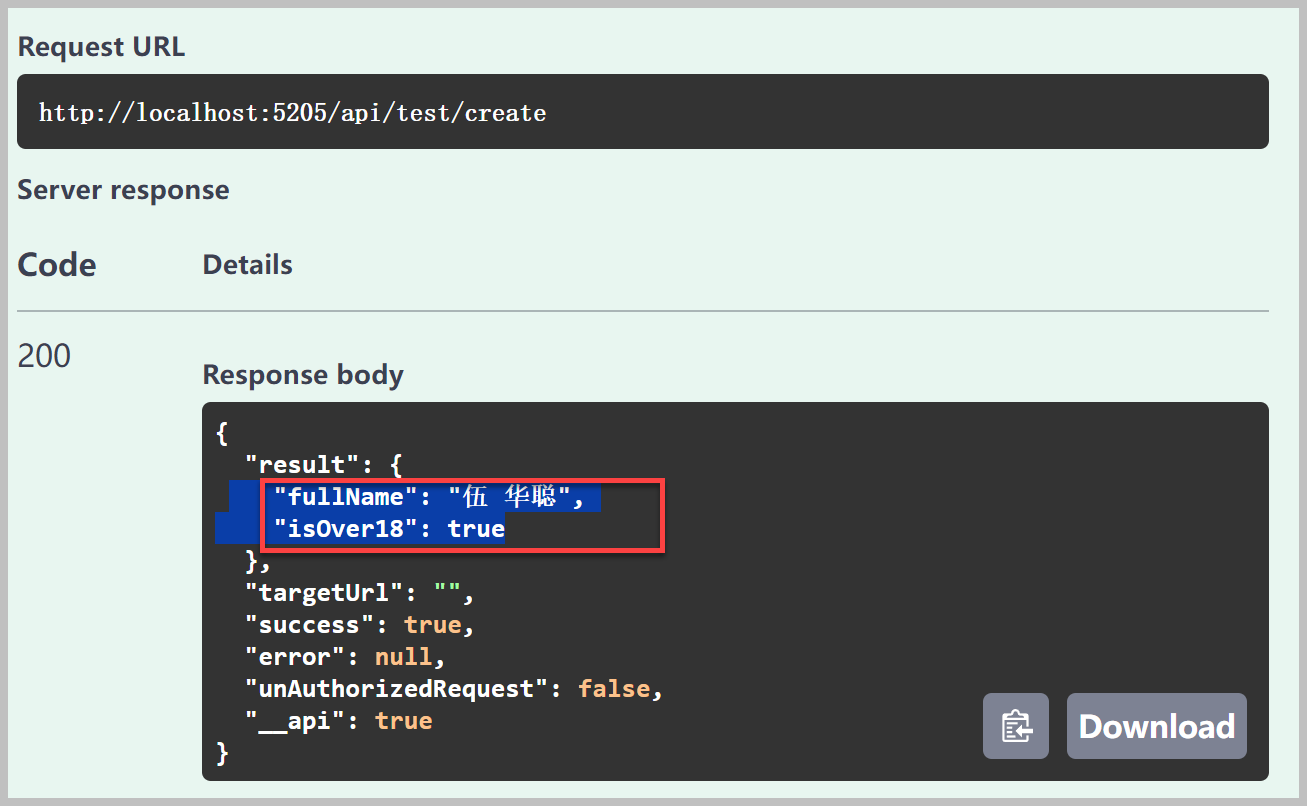Click the "Code" column header

tap(57, 265)
